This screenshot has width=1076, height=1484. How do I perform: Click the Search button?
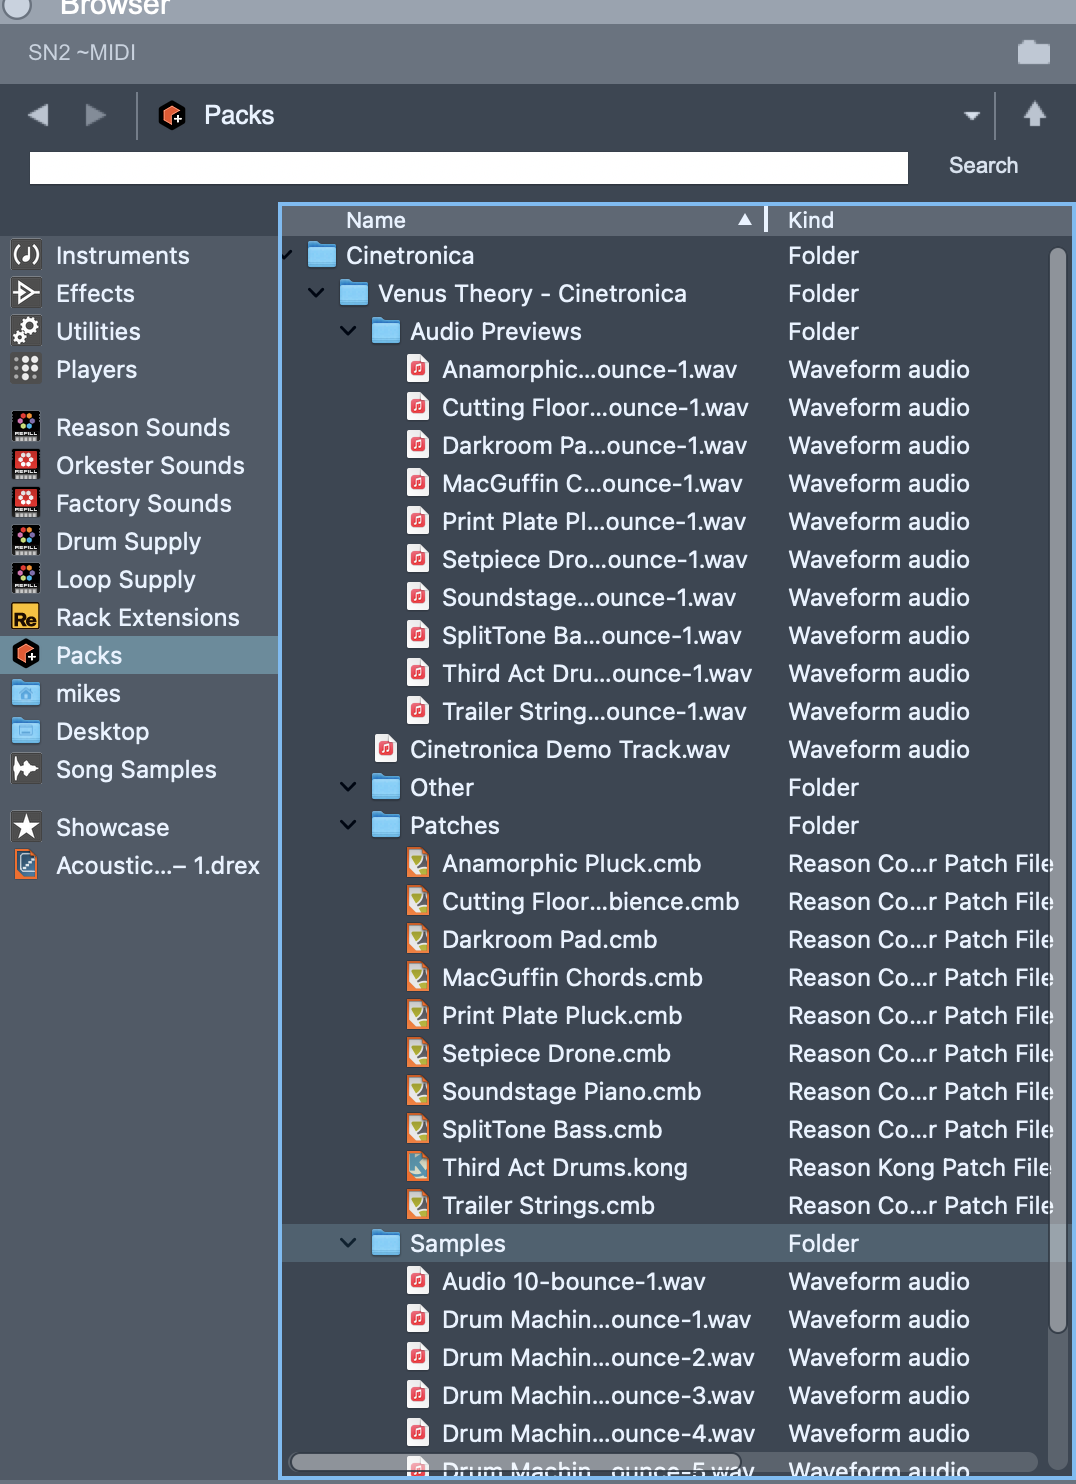pyautogui.click(x=983, y=166)
